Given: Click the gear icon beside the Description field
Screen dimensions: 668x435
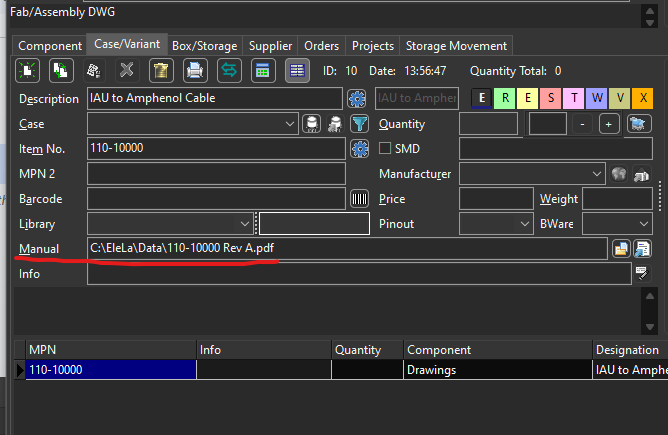Looking at the screenshot, I should coord(359,98).
